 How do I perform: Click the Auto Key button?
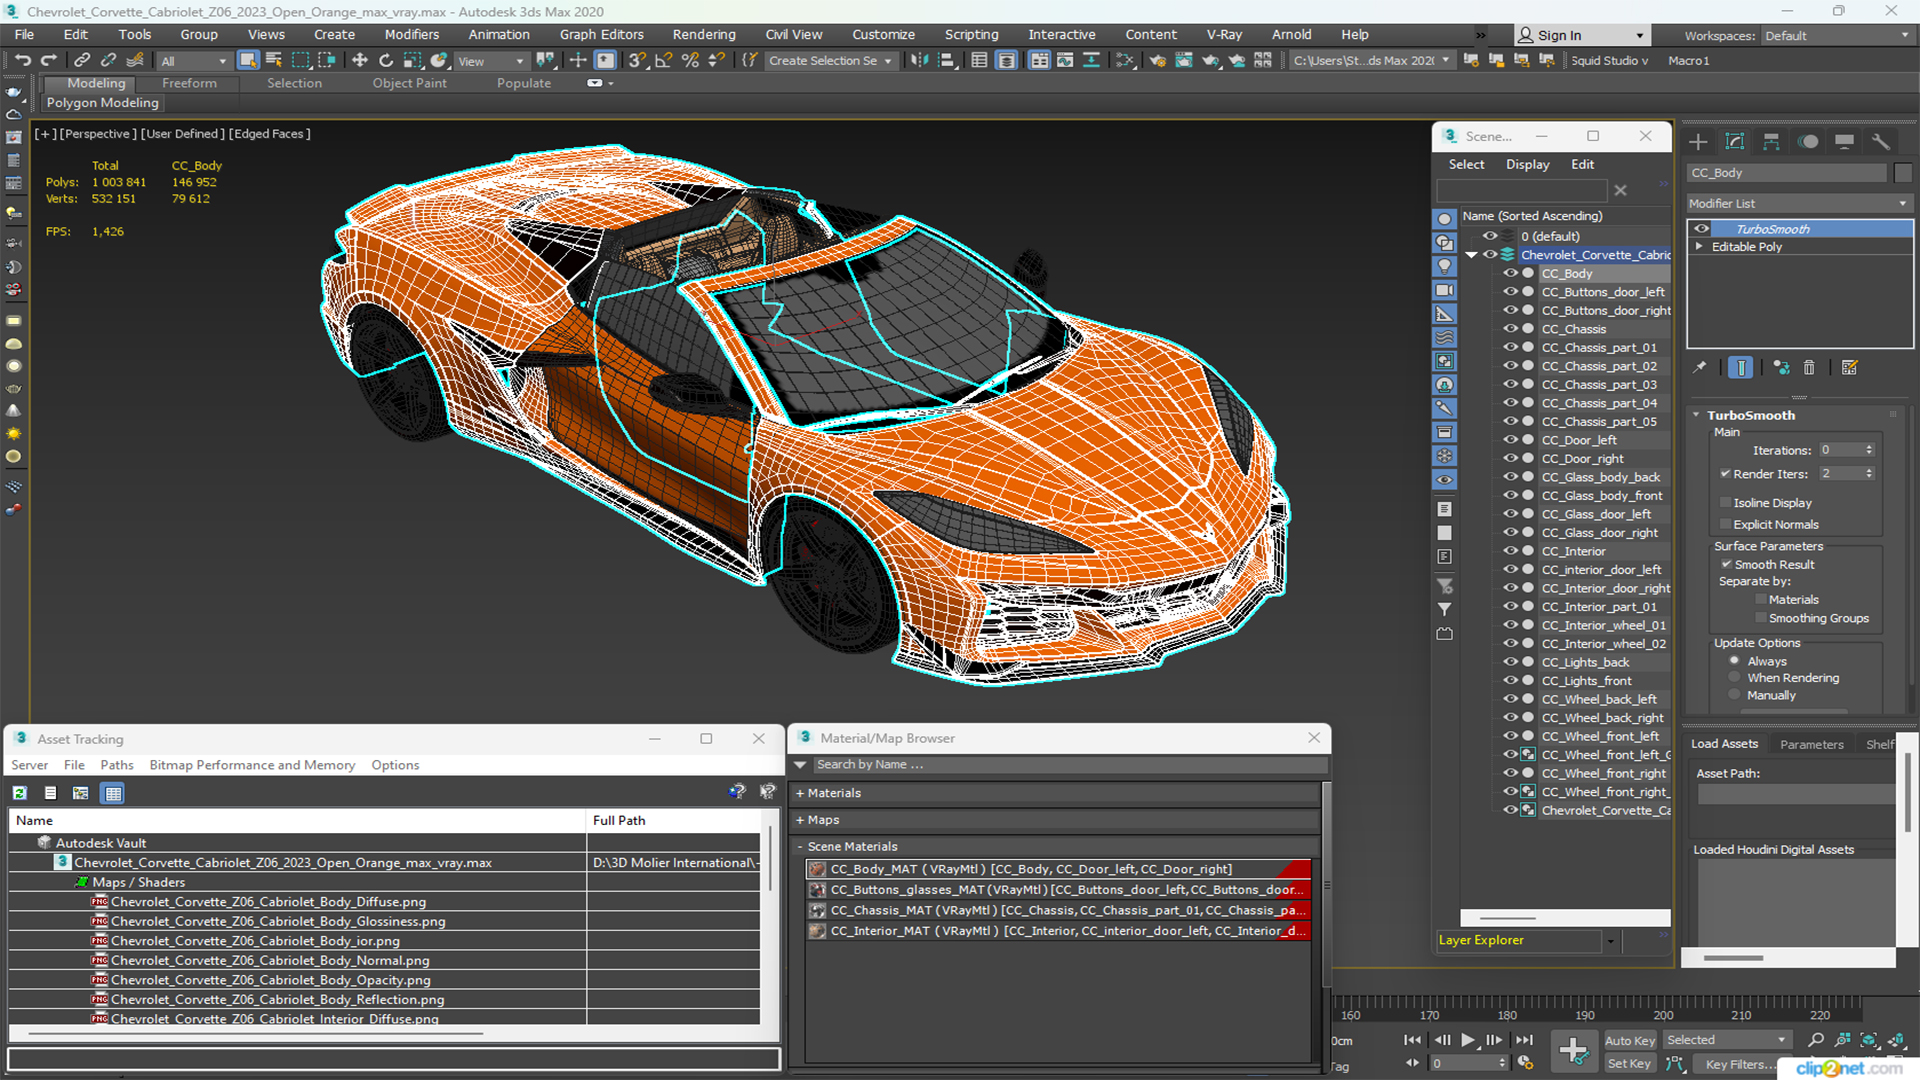pos(1630,1041)
